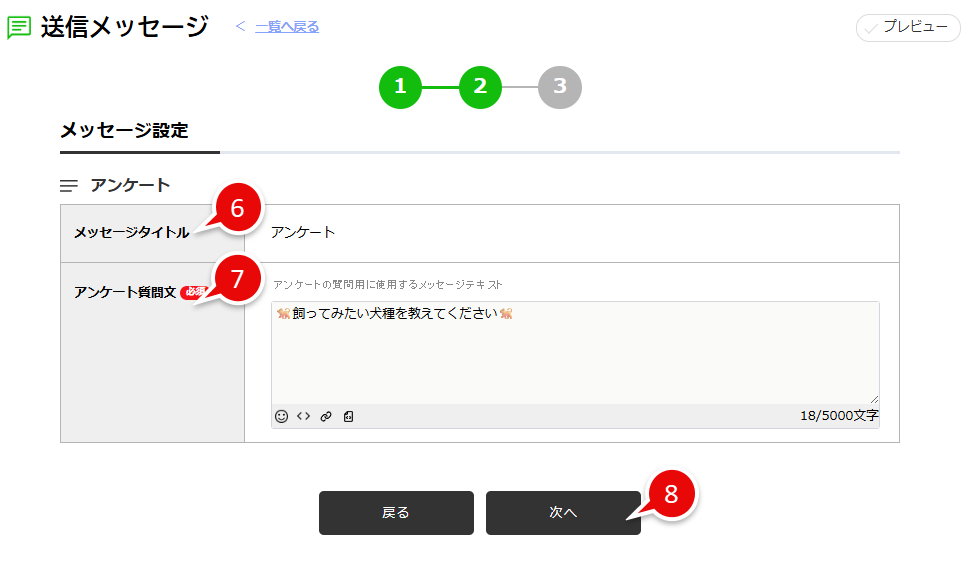The height and width of the screenshot is (564, 972).
Task: Click the code brackets icon below the textarea
Action: click(x=303, y=416)
